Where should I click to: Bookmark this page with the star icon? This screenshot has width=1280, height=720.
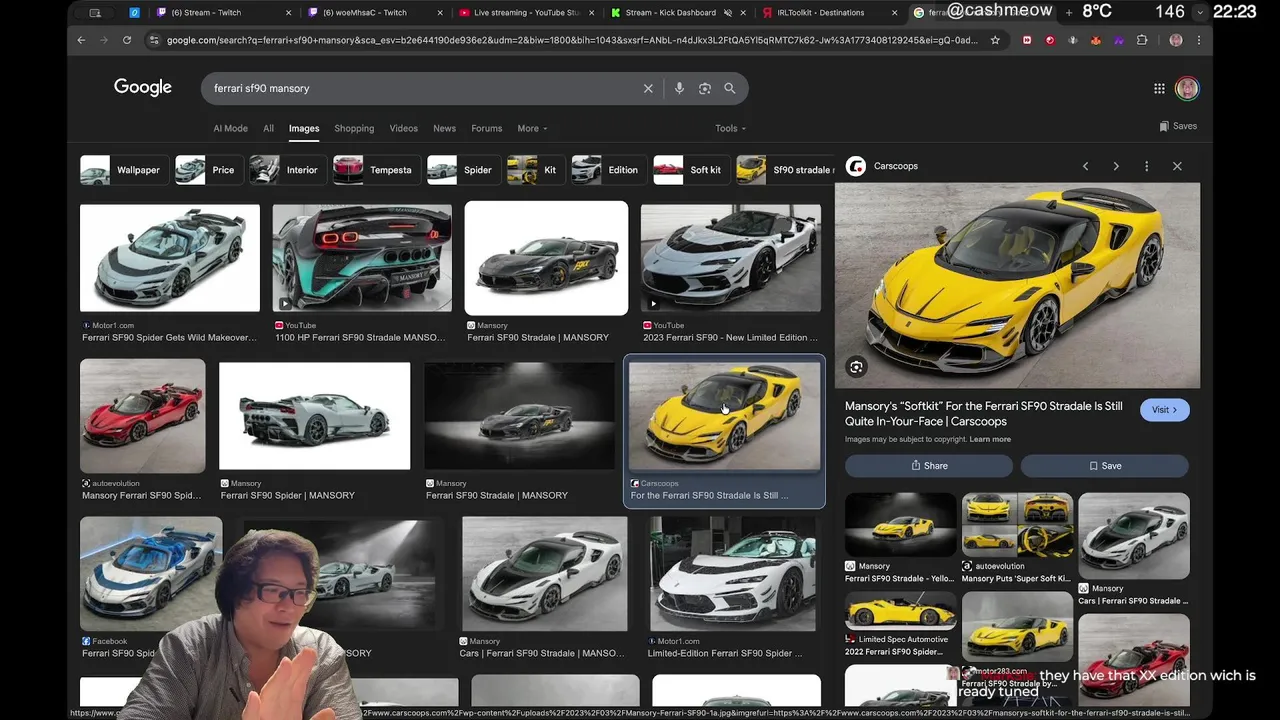point(995,40)
